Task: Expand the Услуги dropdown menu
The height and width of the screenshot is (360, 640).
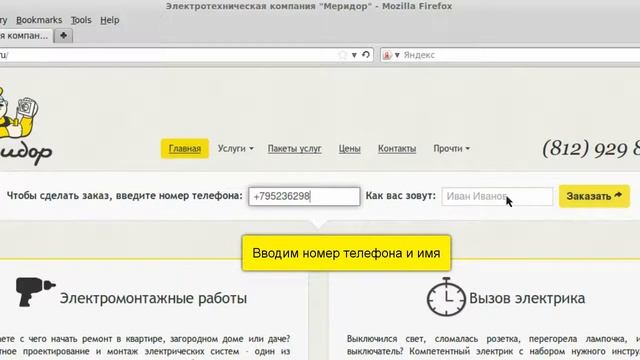Action: 236,149
